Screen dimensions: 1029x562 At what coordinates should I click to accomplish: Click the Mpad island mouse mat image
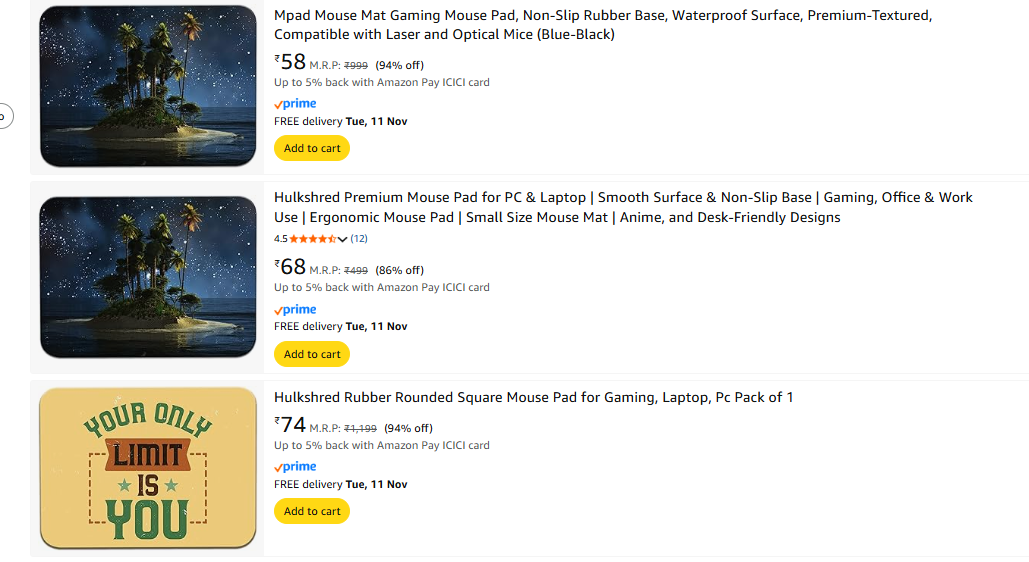pyautogui.click(x=148, y=86)
